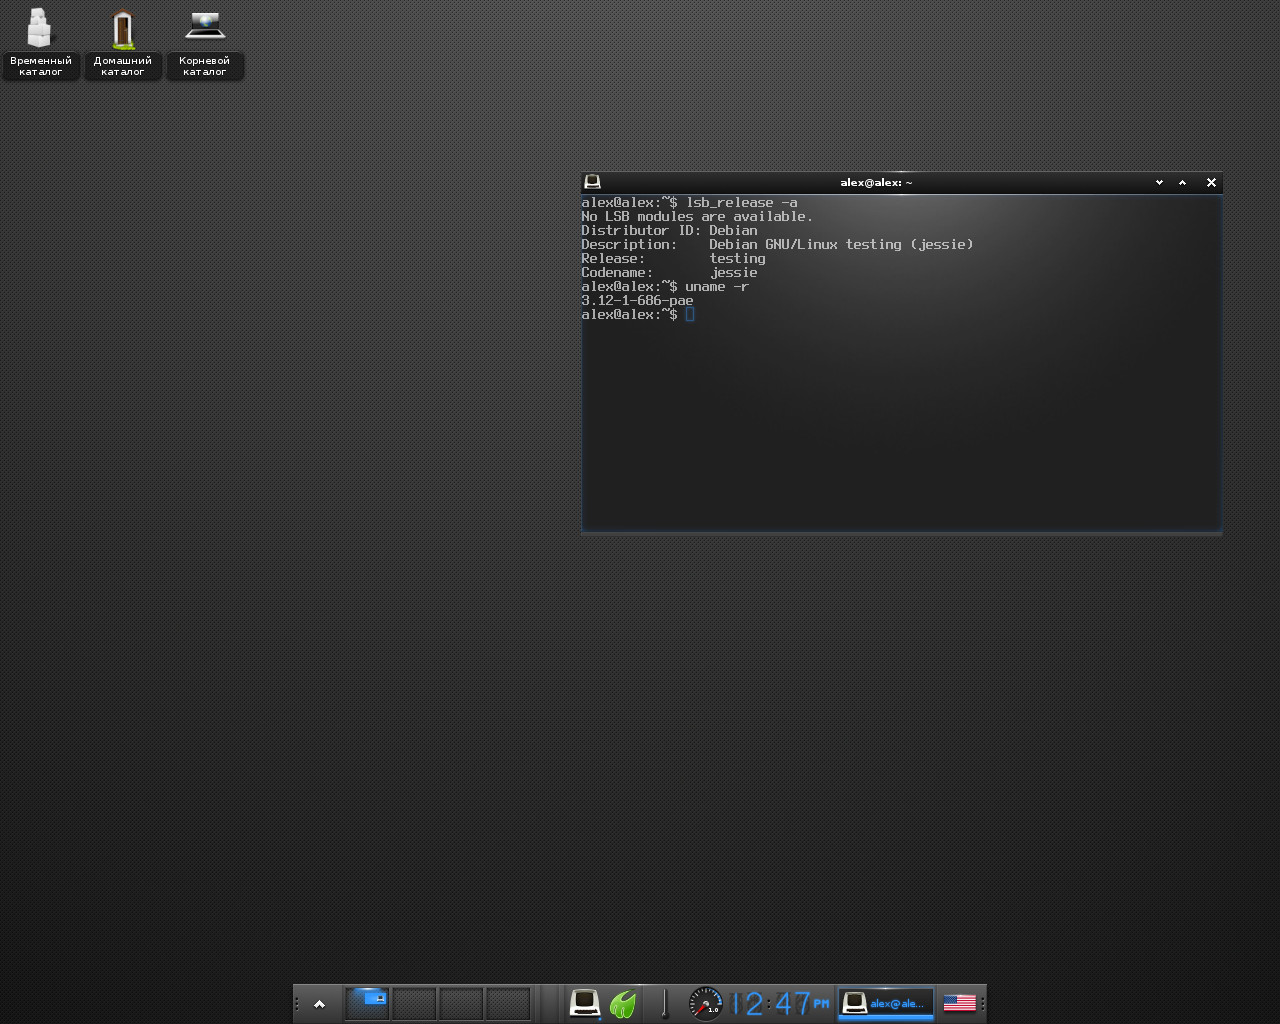This screenshot has width=1280, height=1024.
Task: Click the 12:47 PM digital clock
Action: tap(780, 1003)
